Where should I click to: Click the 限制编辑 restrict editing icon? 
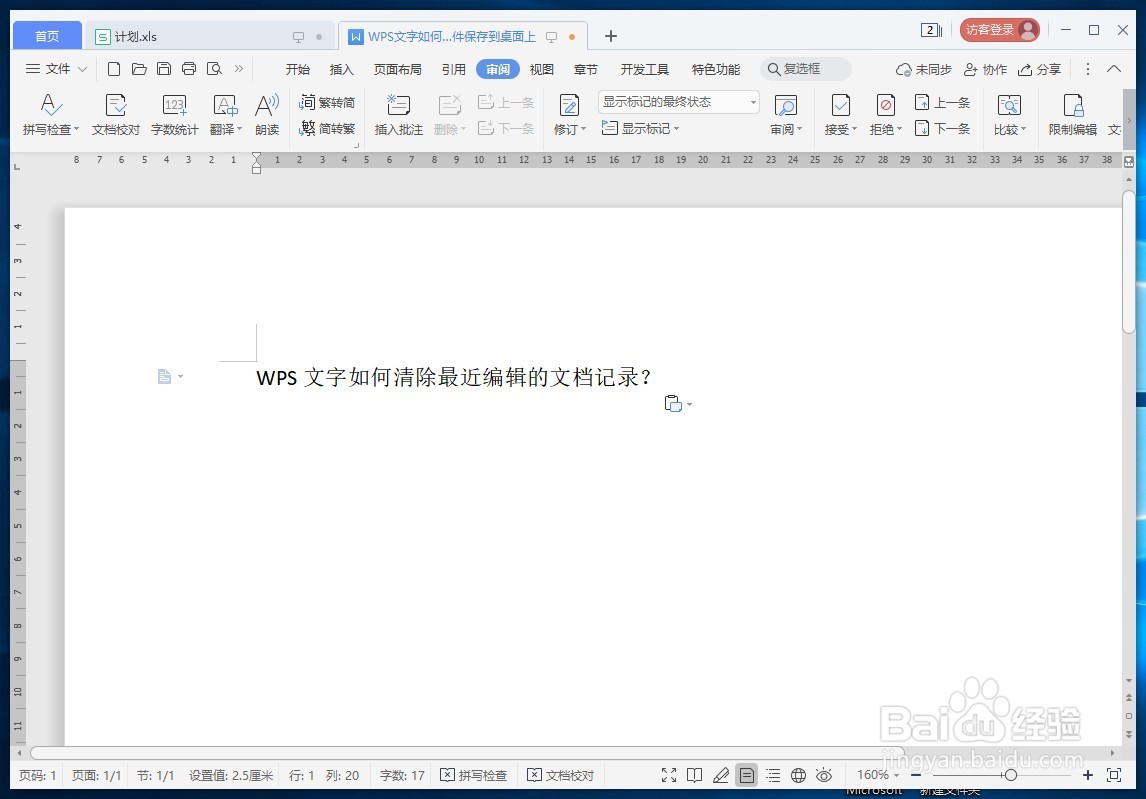(x=1072, y=115)
